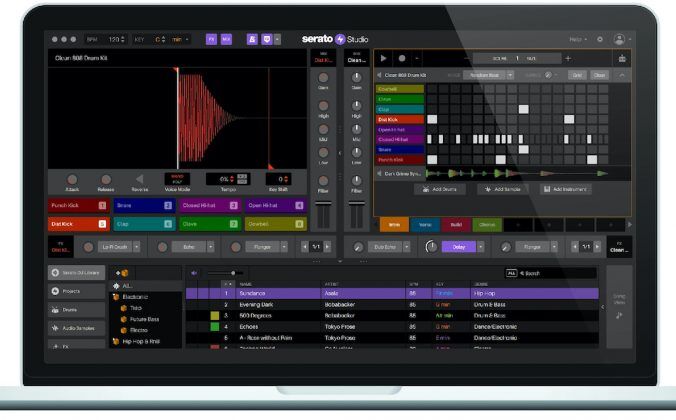Click the Random Beat button

coord(484,75)
